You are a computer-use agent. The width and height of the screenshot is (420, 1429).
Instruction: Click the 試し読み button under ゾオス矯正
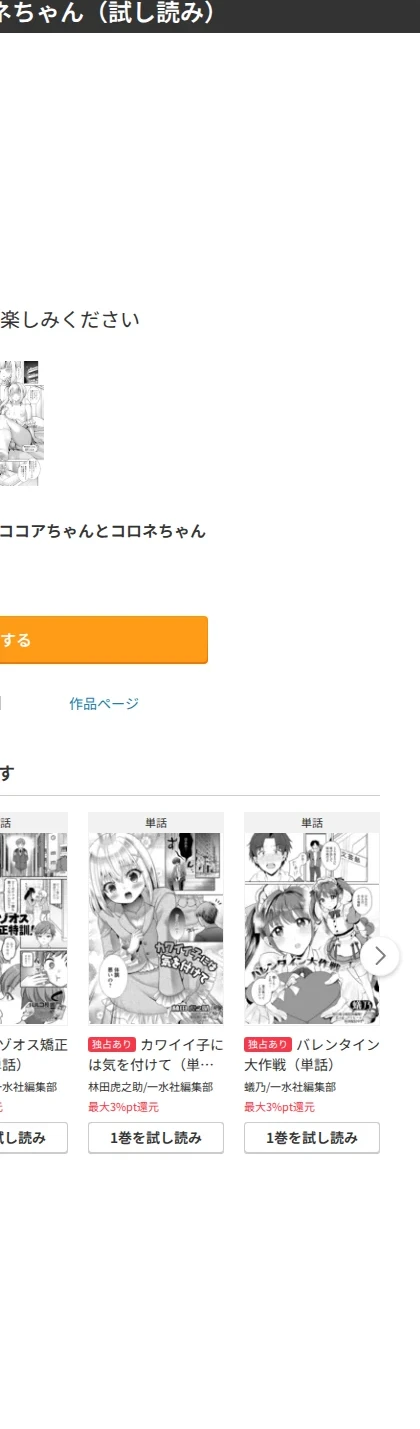coord(33,1138)
